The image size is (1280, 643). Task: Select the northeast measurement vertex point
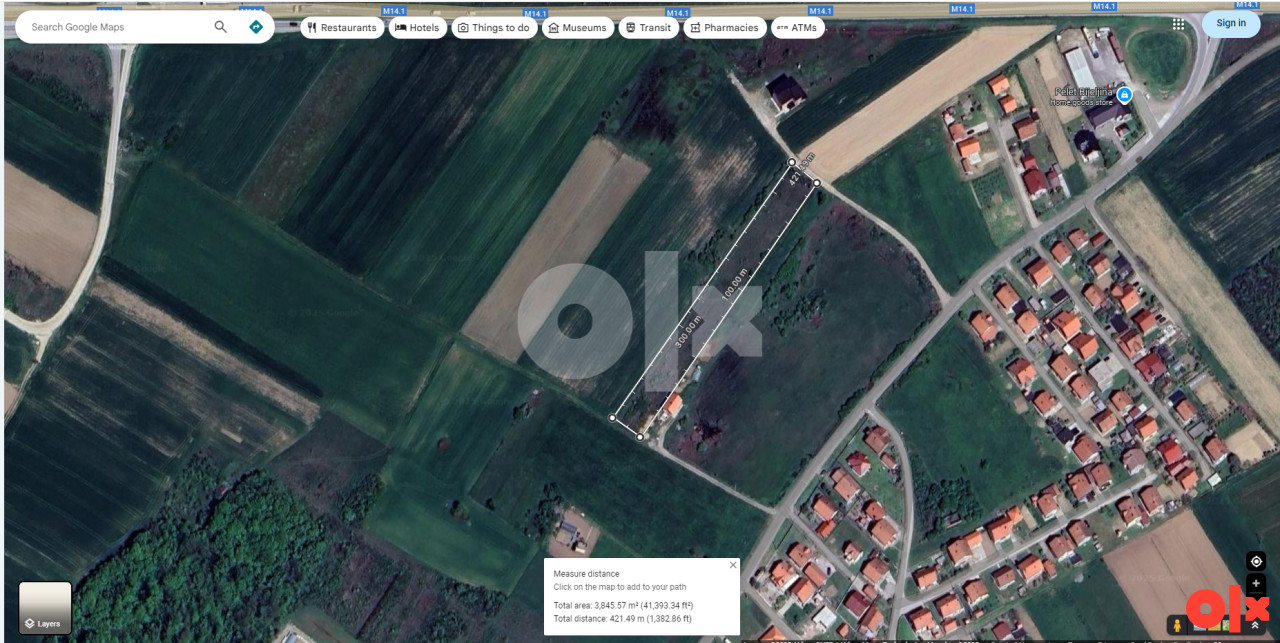(816, 182)
